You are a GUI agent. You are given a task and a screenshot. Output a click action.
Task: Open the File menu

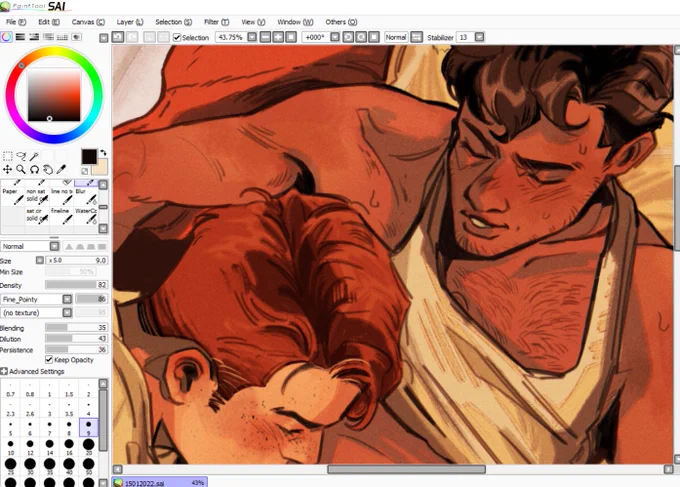coord(16,22)
